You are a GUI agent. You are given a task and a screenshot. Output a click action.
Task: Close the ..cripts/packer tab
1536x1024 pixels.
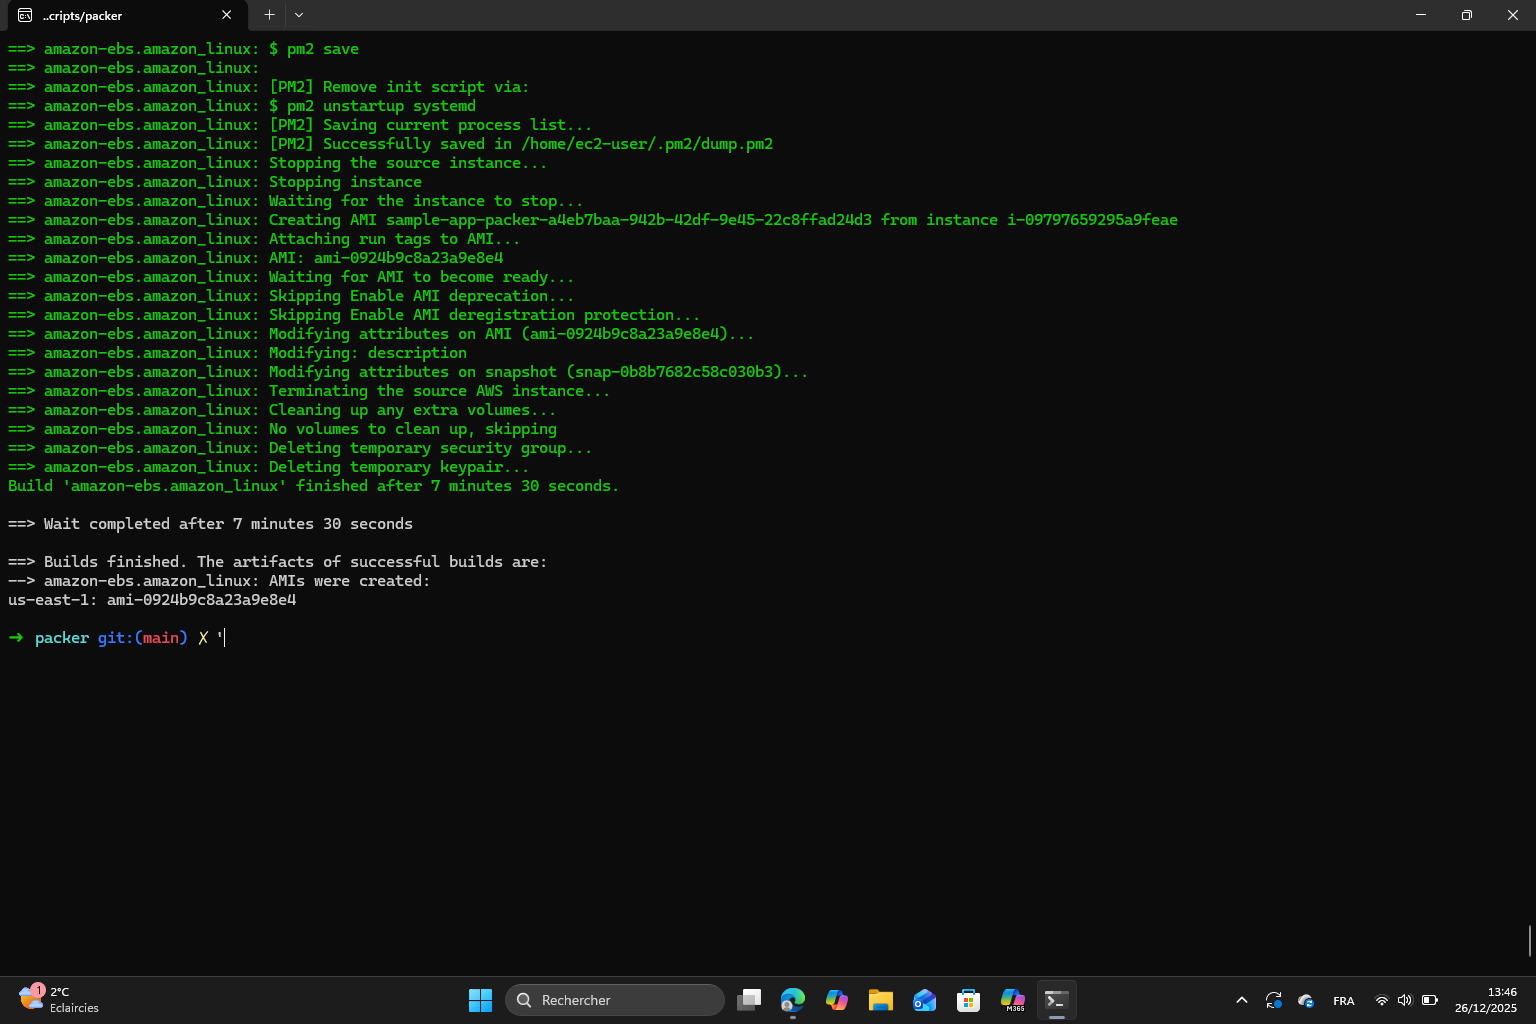pos(226,15)
